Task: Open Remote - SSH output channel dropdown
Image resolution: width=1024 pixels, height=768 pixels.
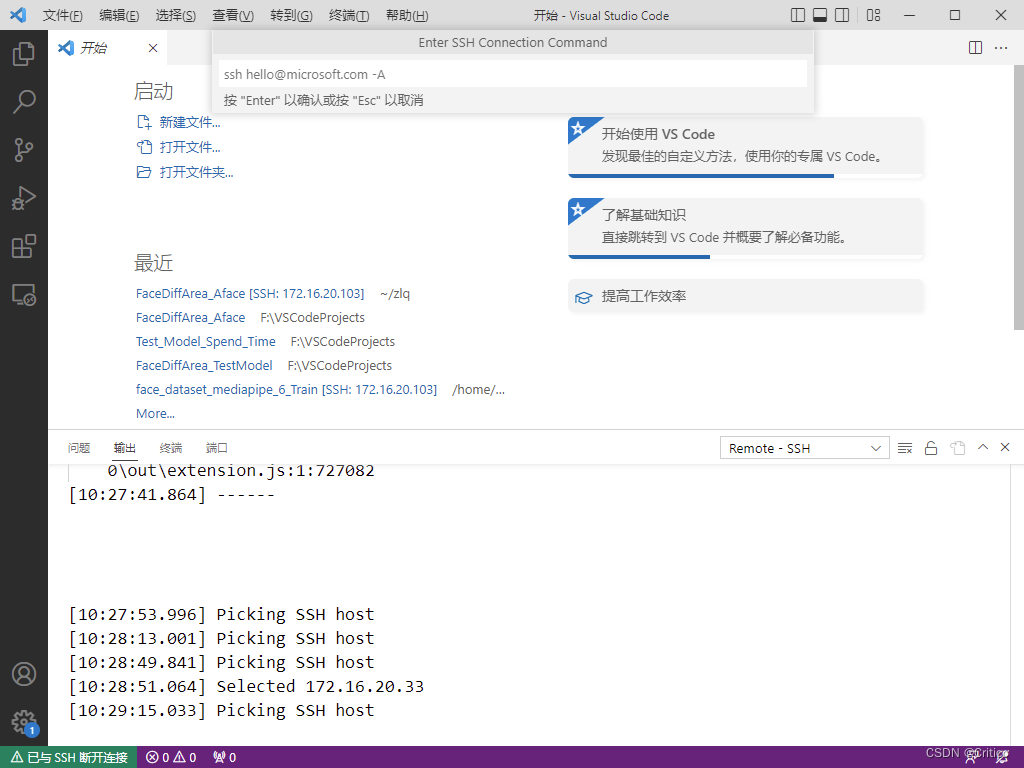Action: 805,448
